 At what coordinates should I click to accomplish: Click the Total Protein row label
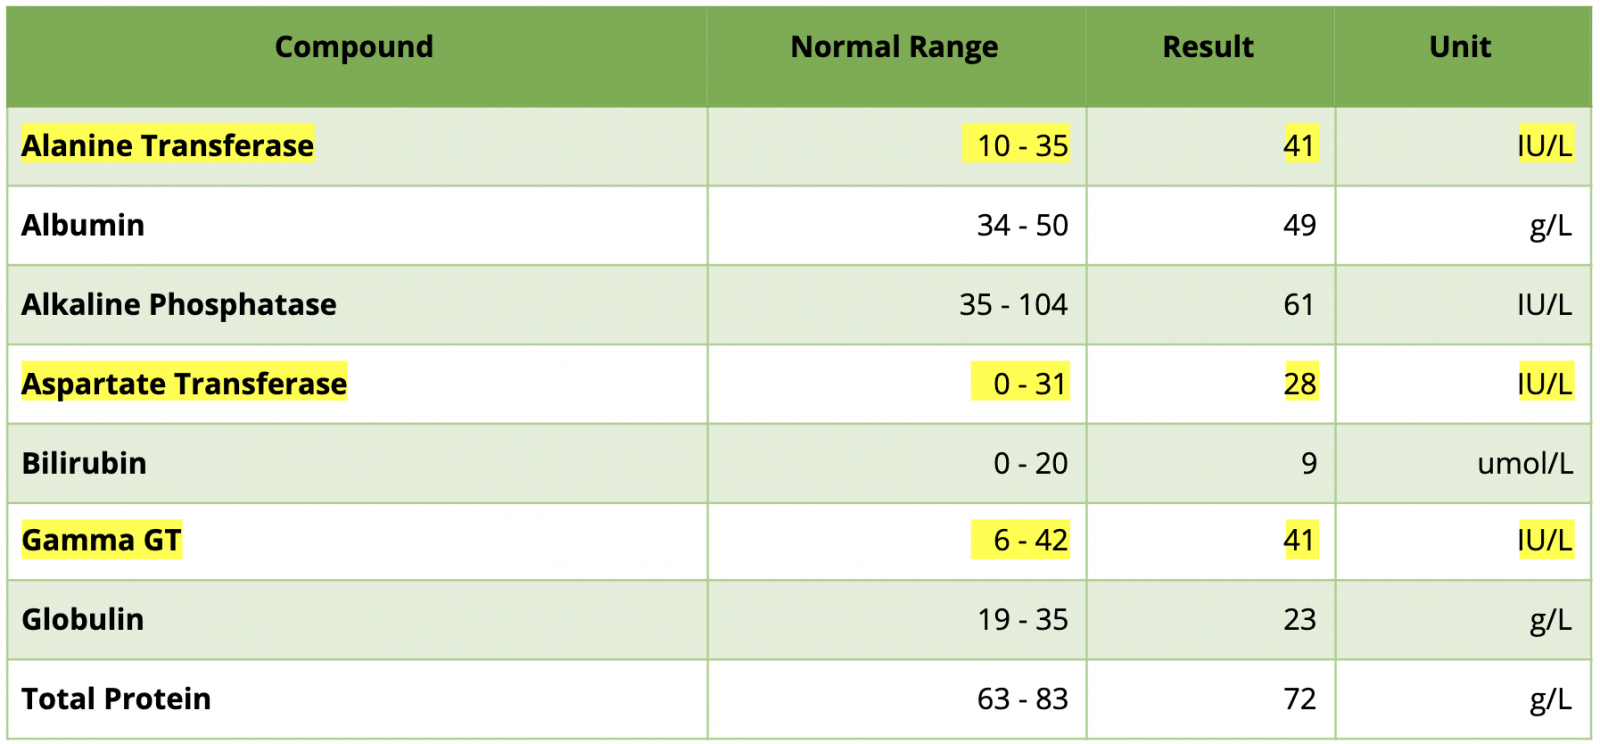(x=116, y=698)
